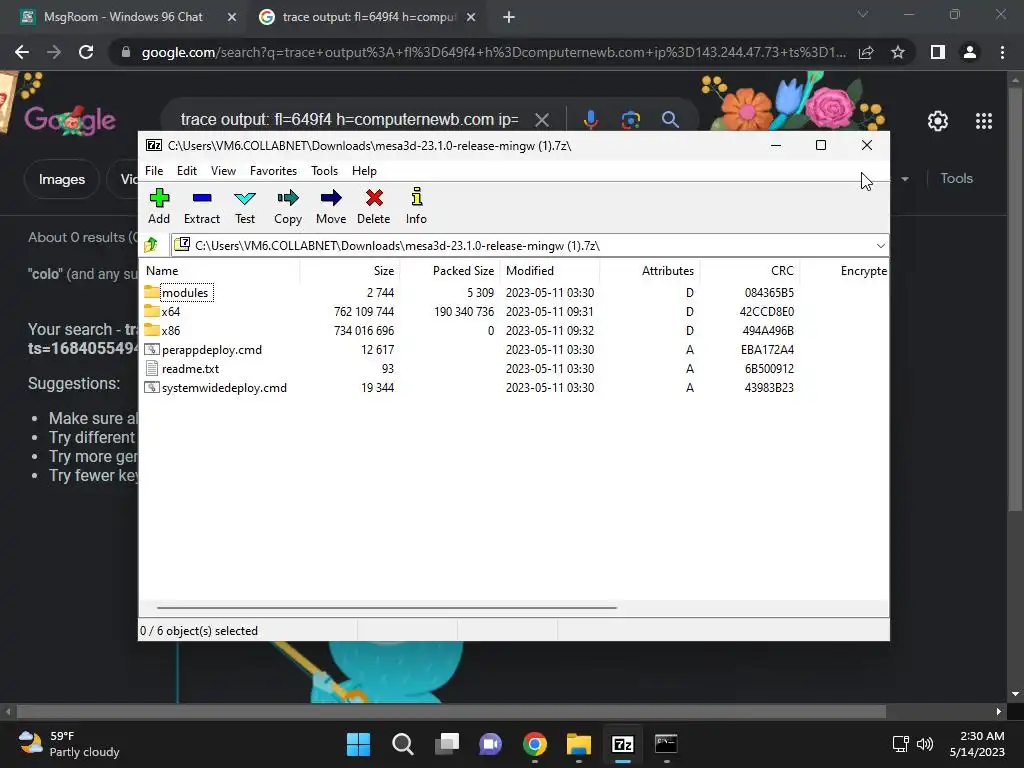Click '0 / 6 object(s) selected' status text
Viewport: 1024px width, 768px height.
coord(199,631)
